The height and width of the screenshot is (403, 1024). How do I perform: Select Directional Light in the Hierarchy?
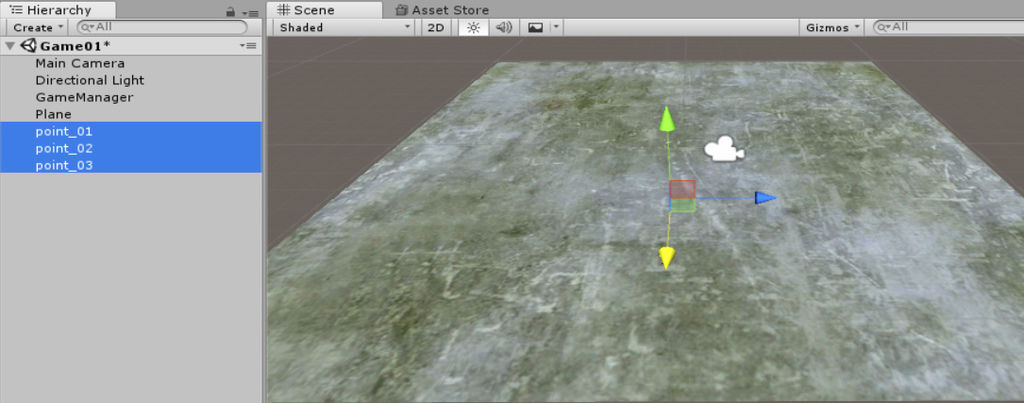131,80
